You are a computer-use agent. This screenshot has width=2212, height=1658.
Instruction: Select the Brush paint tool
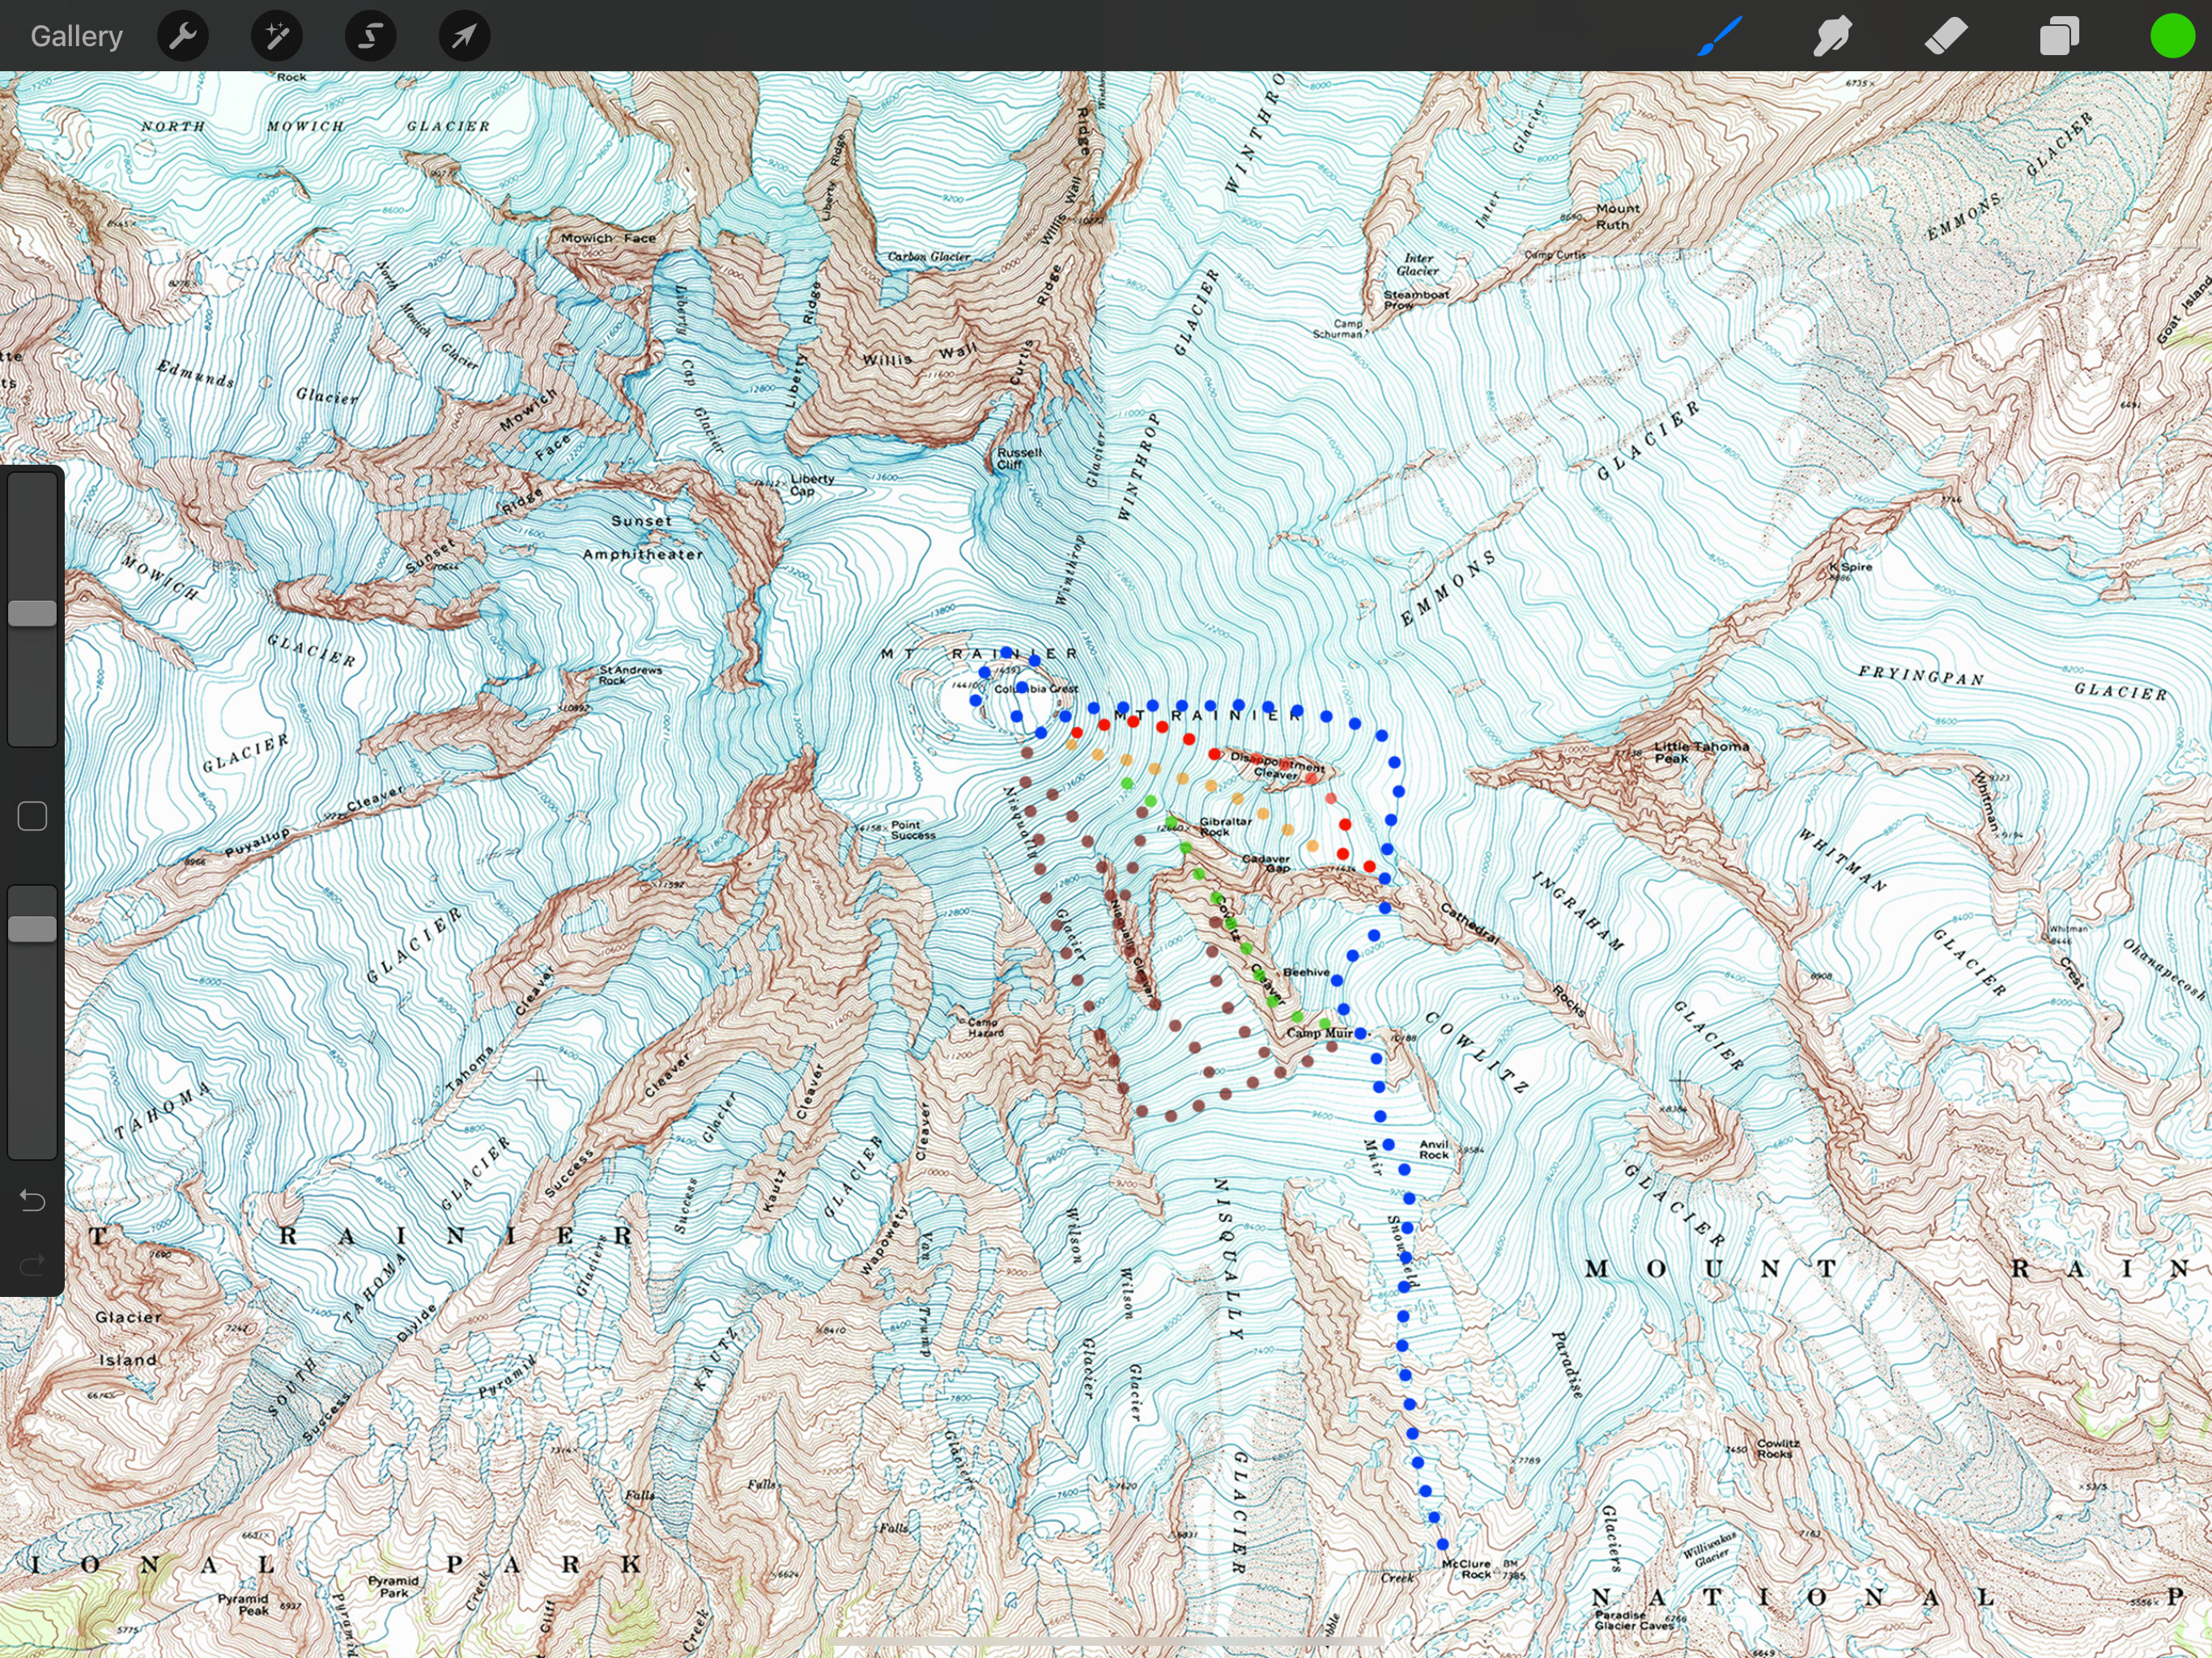pos(1720,37)
